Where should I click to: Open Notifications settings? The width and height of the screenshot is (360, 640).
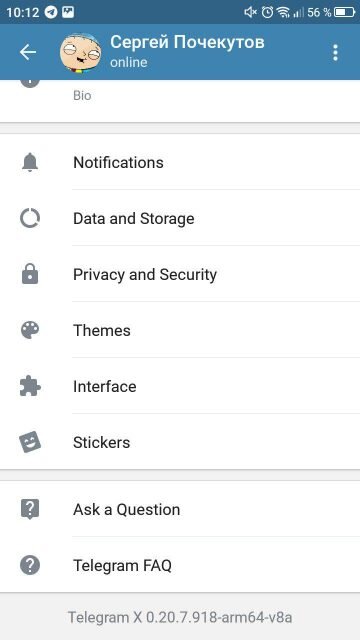[180, 162]
